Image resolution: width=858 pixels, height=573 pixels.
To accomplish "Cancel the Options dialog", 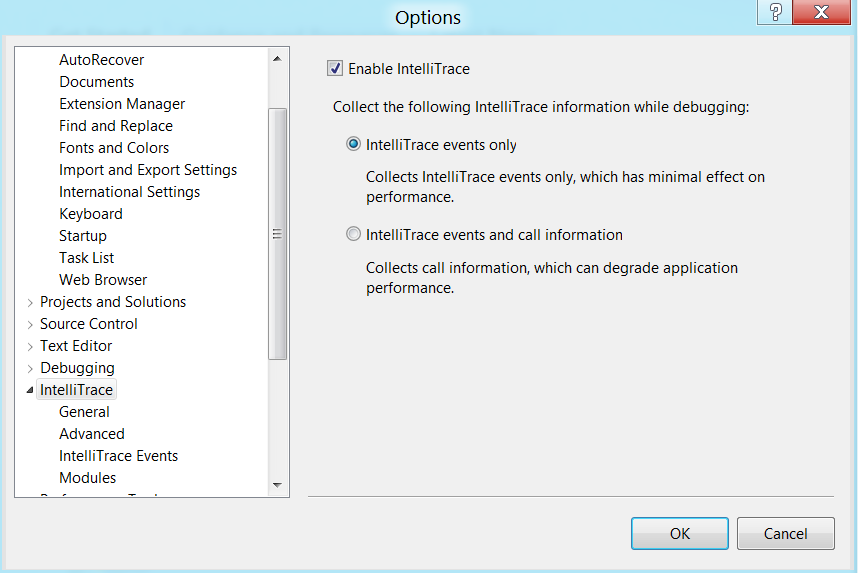I will tap(785, 533).
